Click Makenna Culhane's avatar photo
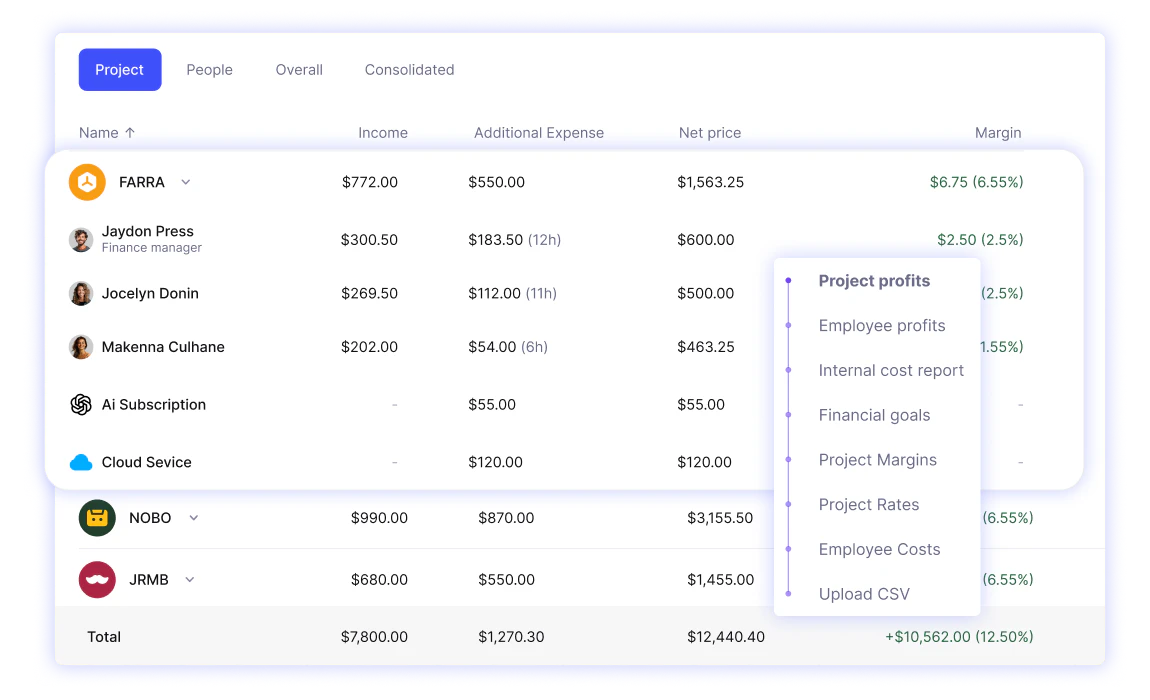The image size is (1150, 700). [x=81, y=347]
